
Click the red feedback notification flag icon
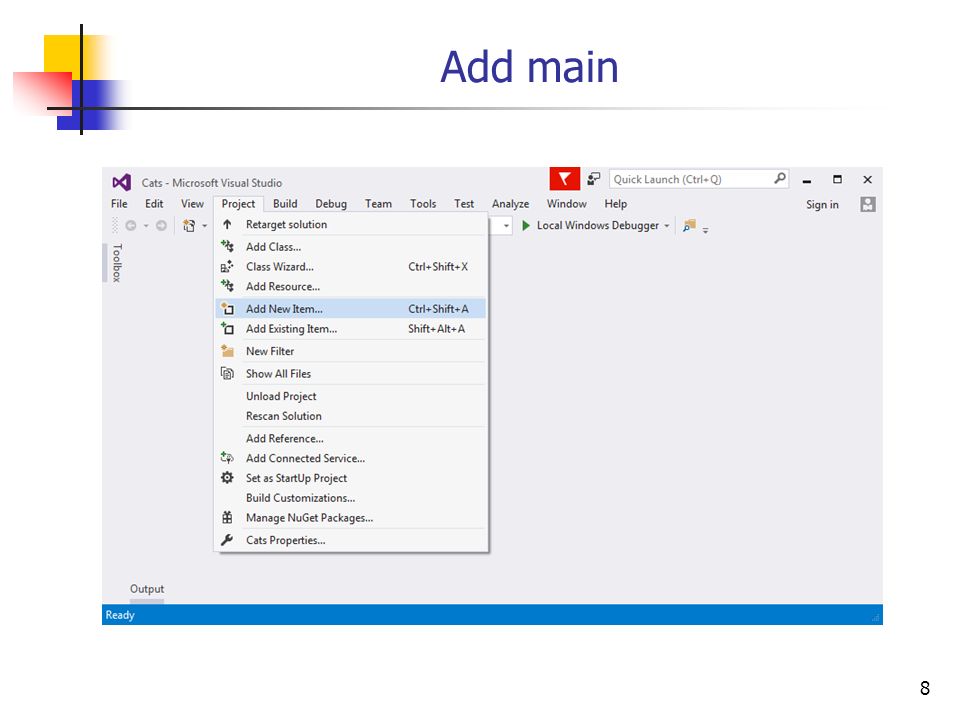564,179
